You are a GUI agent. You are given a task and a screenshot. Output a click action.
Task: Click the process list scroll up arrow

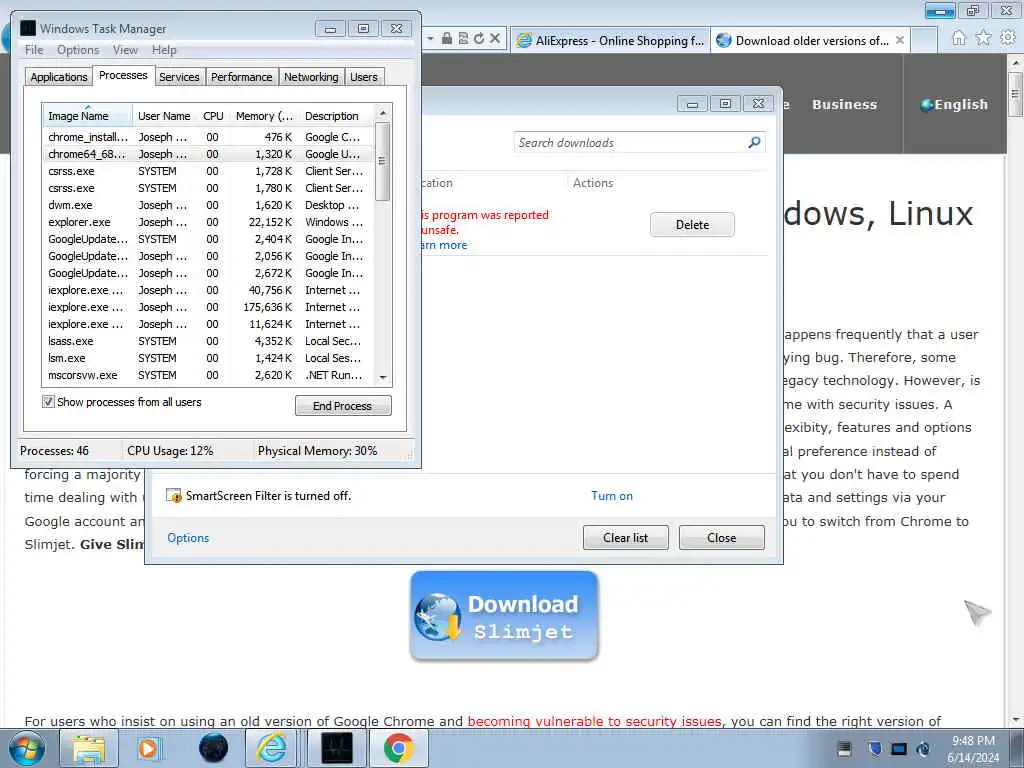click(383, 113)
